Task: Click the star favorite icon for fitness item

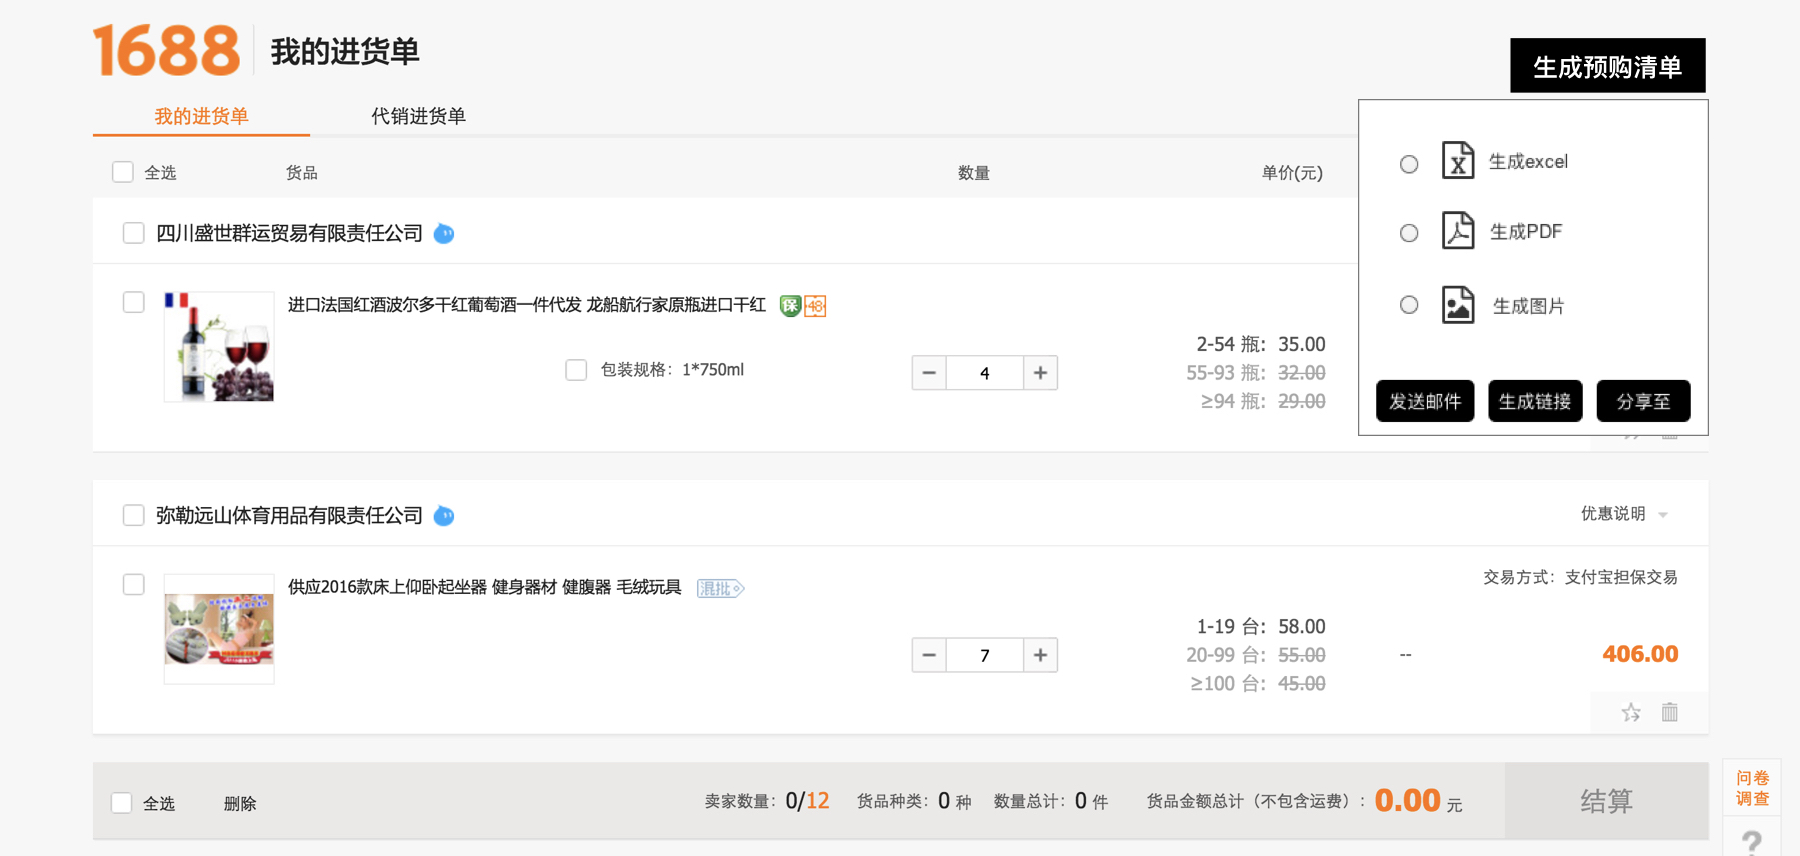Action: point(1631,712)
